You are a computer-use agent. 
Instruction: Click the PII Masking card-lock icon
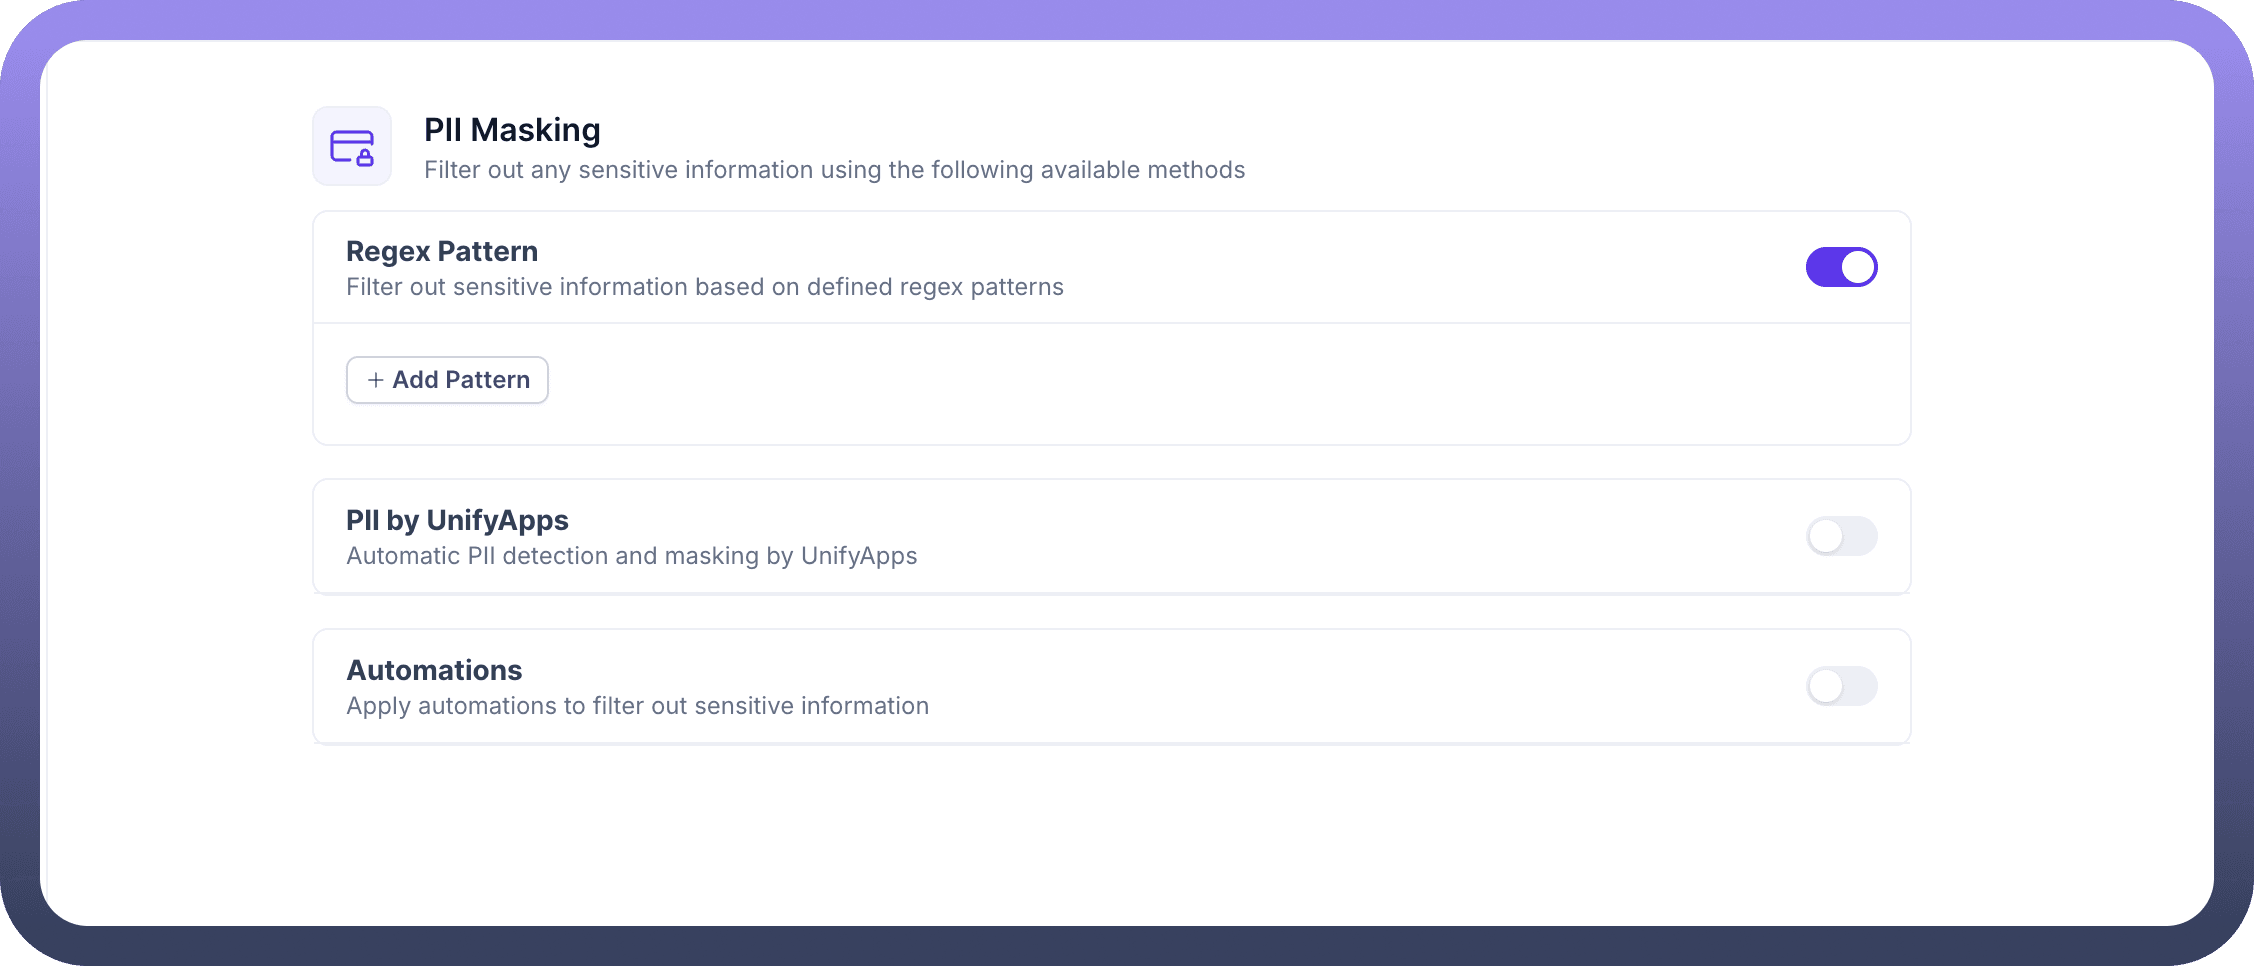pyautogui.click(x=352, y=147)
